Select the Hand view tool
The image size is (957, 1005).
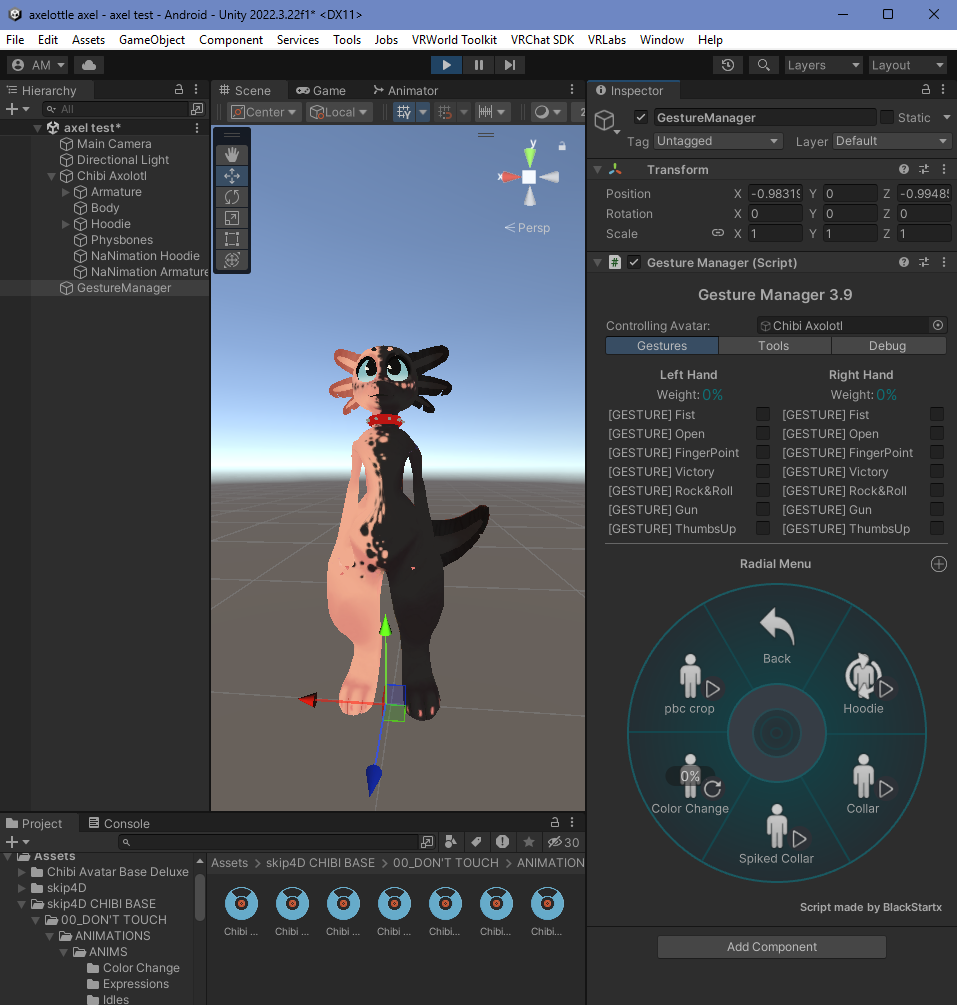tap(231, 154)
